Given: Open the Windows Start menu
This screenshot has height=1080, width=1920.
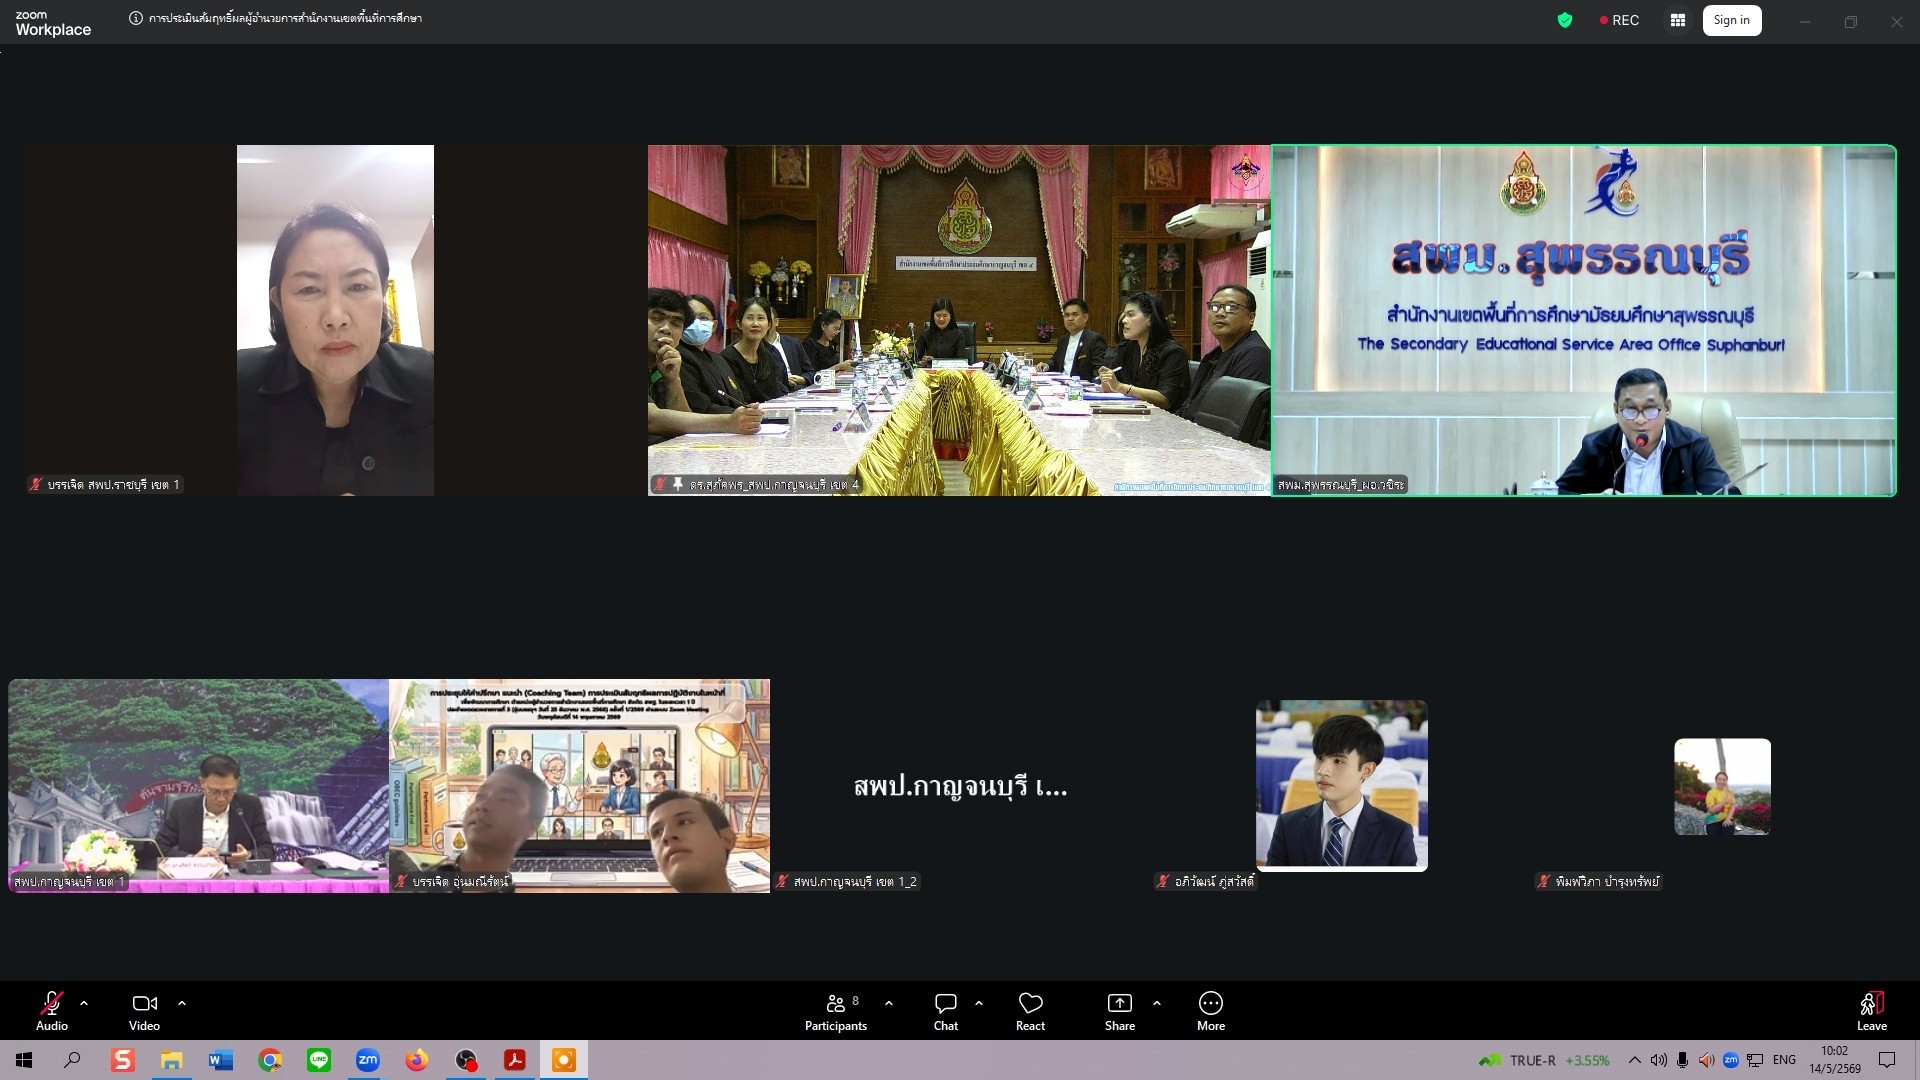Looking at the screenshot, I should (24, 1060).
